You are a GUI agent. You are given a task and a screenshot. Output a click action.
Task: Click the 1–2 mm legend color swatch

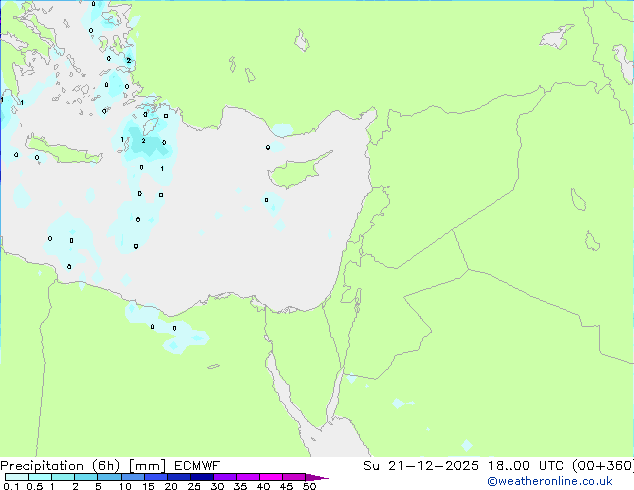pyautogui.click(x=63, y=477)
